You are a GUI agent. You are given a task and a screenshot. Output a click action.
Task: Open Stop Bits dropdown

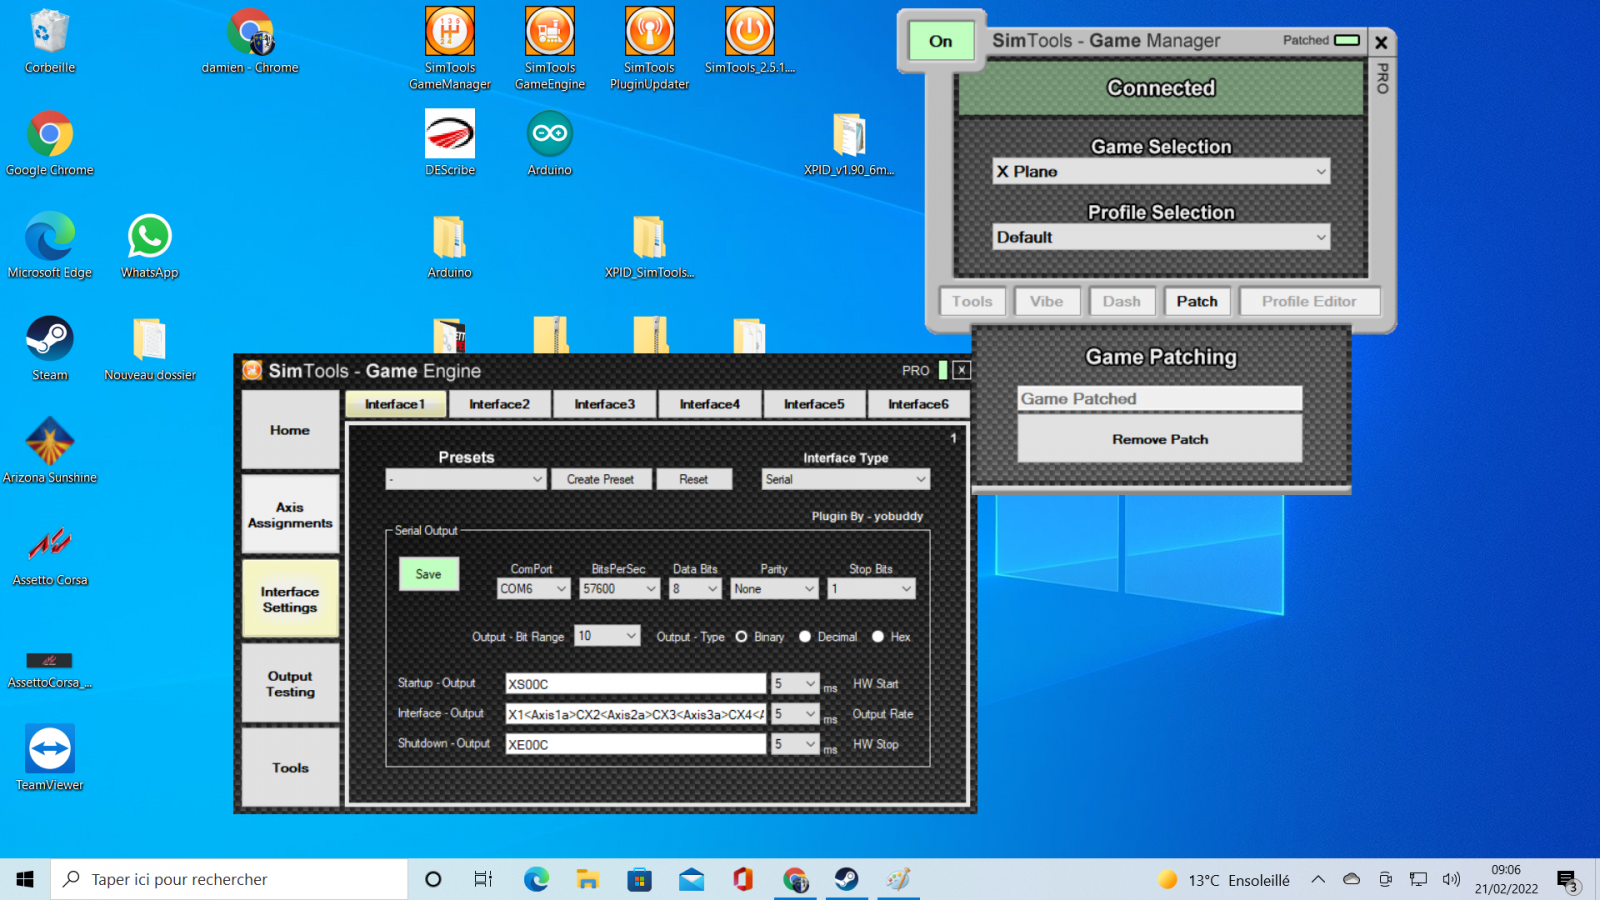pyautogui.click(x=871, y=589)
